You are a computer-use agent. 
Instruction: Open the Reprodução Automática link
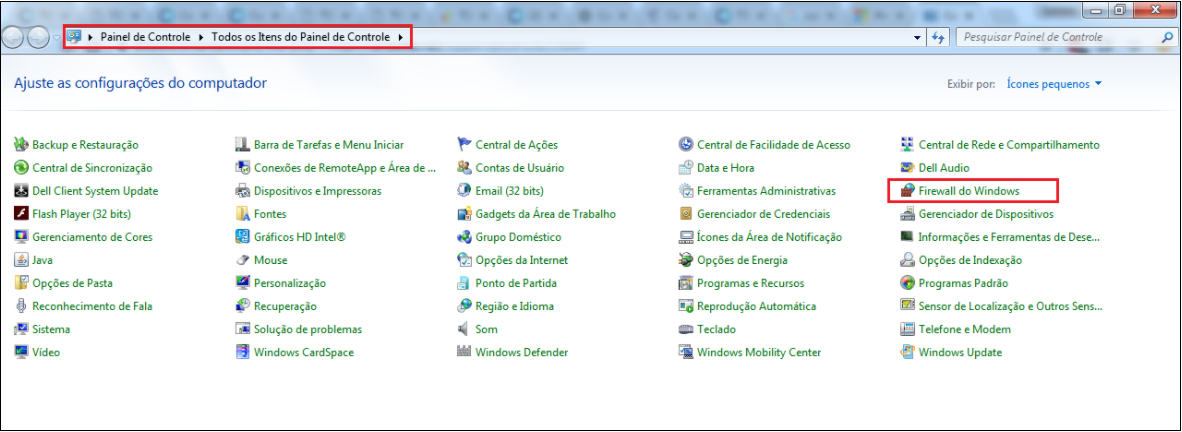click(757, 306)
